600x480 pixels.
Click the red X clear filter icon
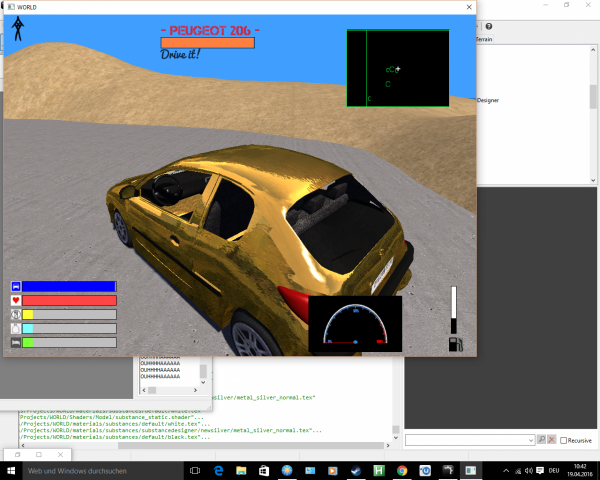pyautogui.click(x=551, y=439)
